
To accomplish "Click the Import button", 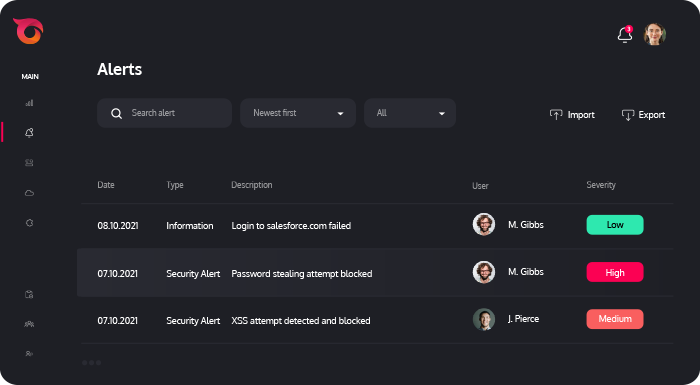I will (572, 115).
